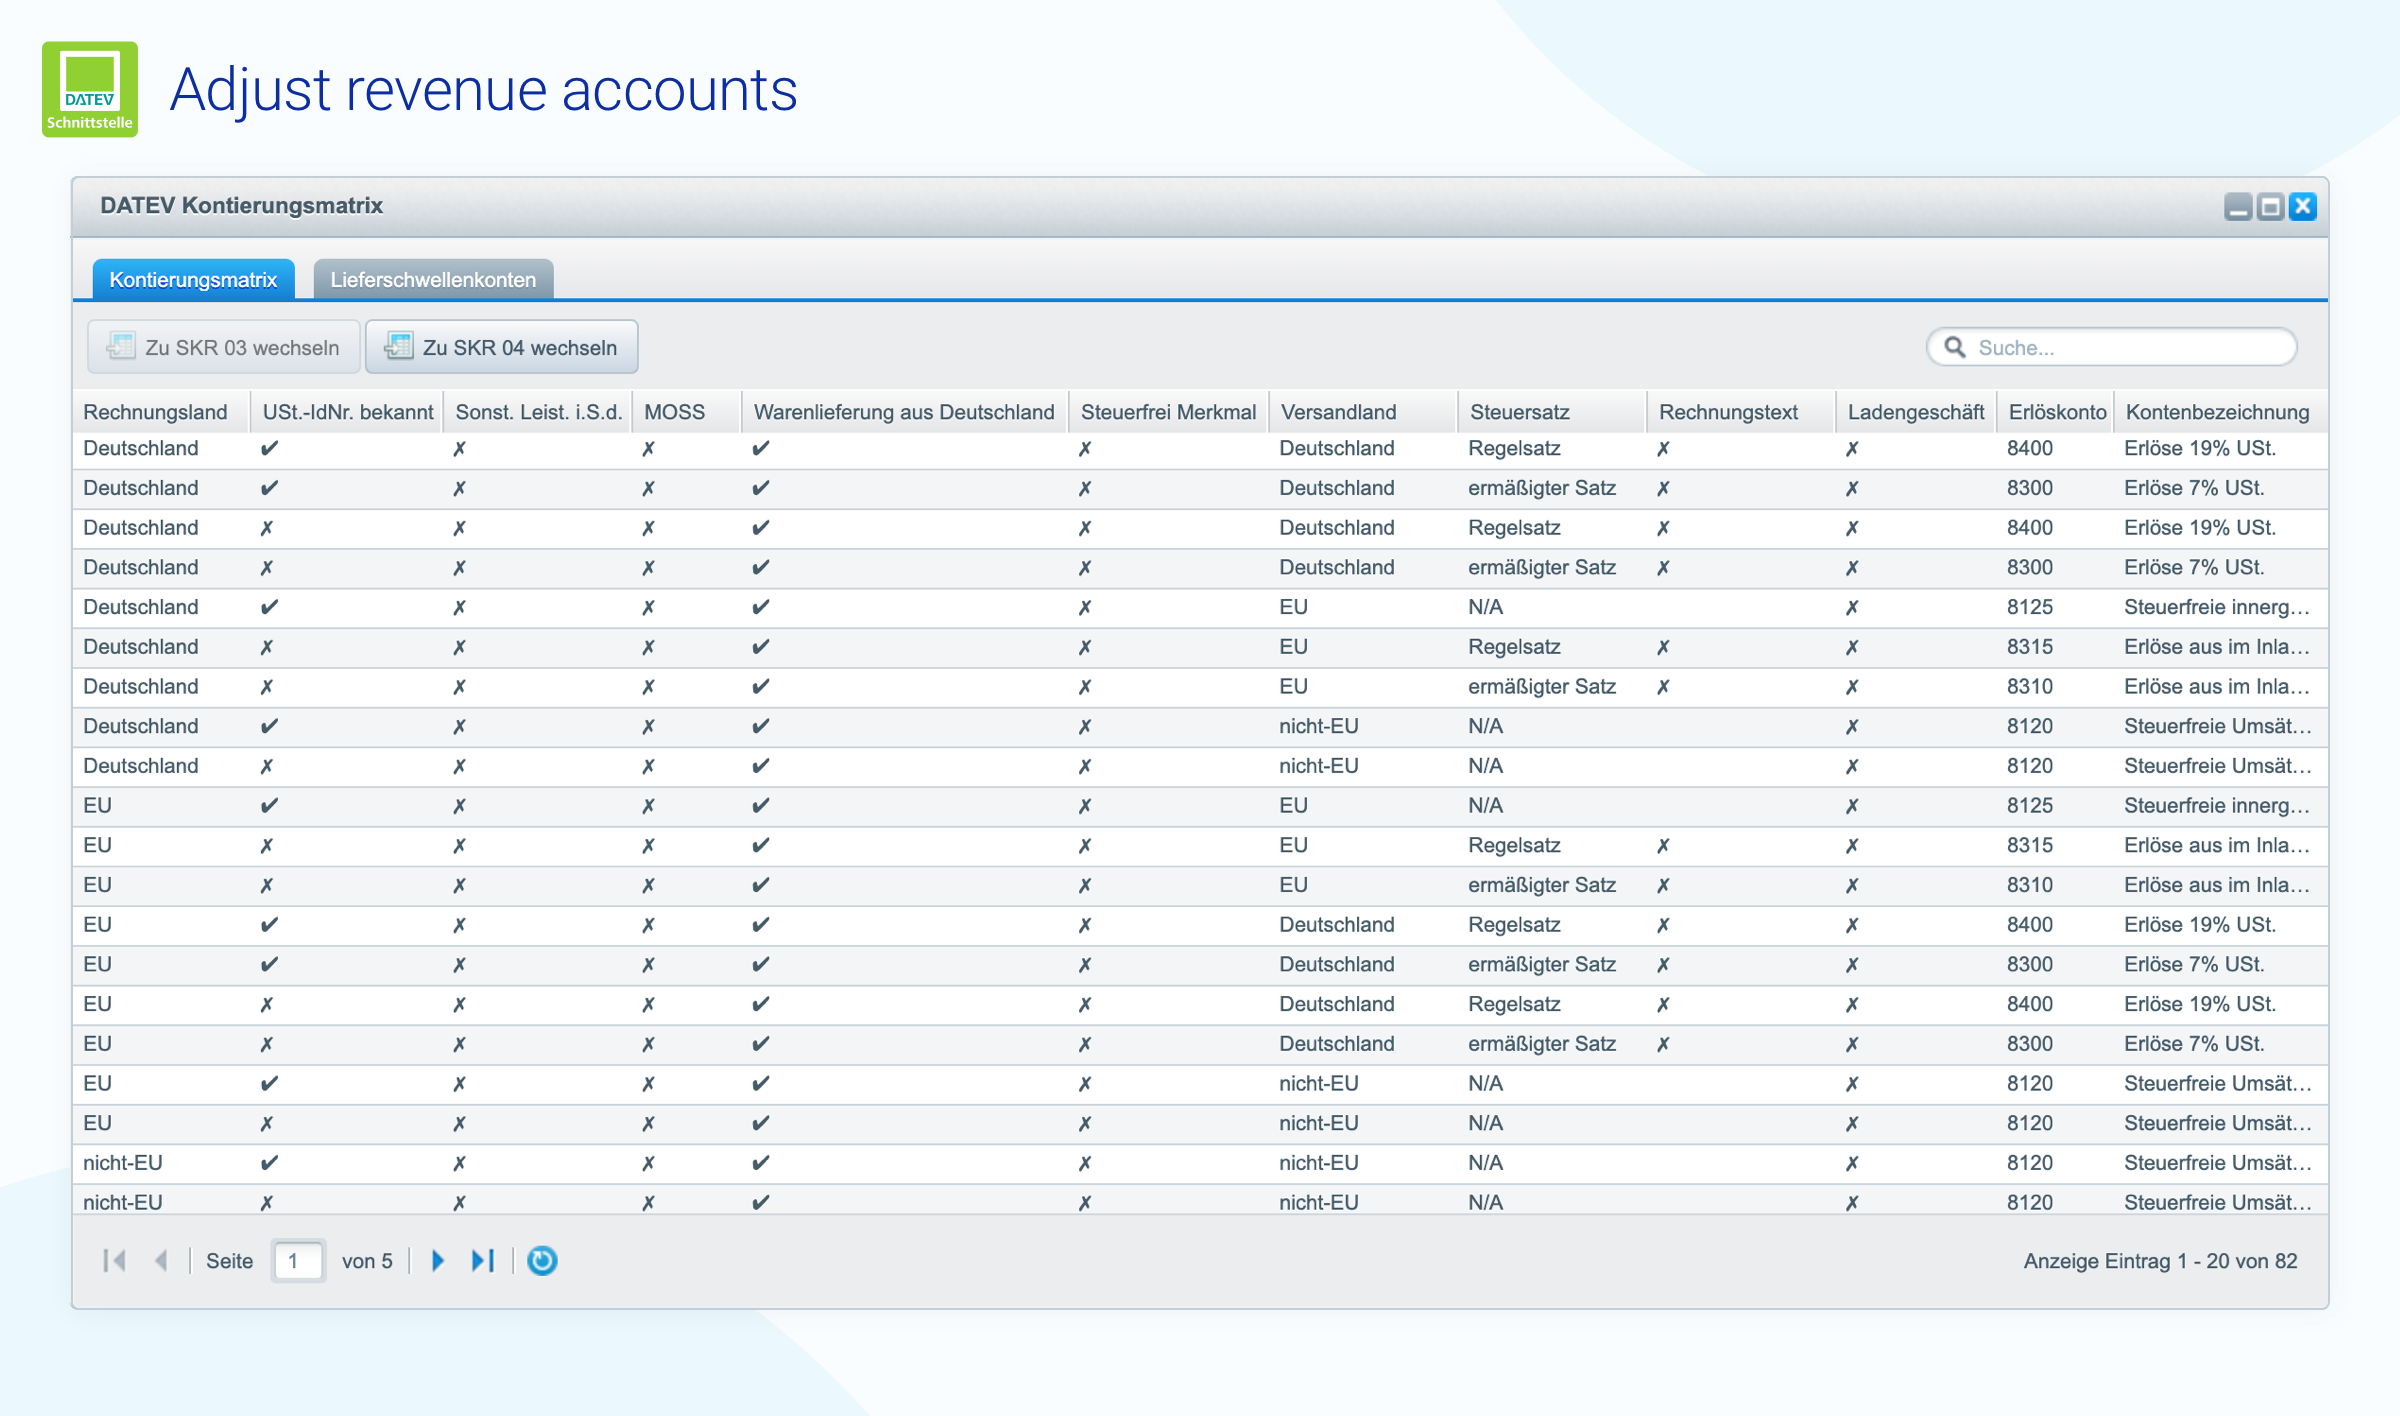Go to first page arrow icon

(115, 1260)
